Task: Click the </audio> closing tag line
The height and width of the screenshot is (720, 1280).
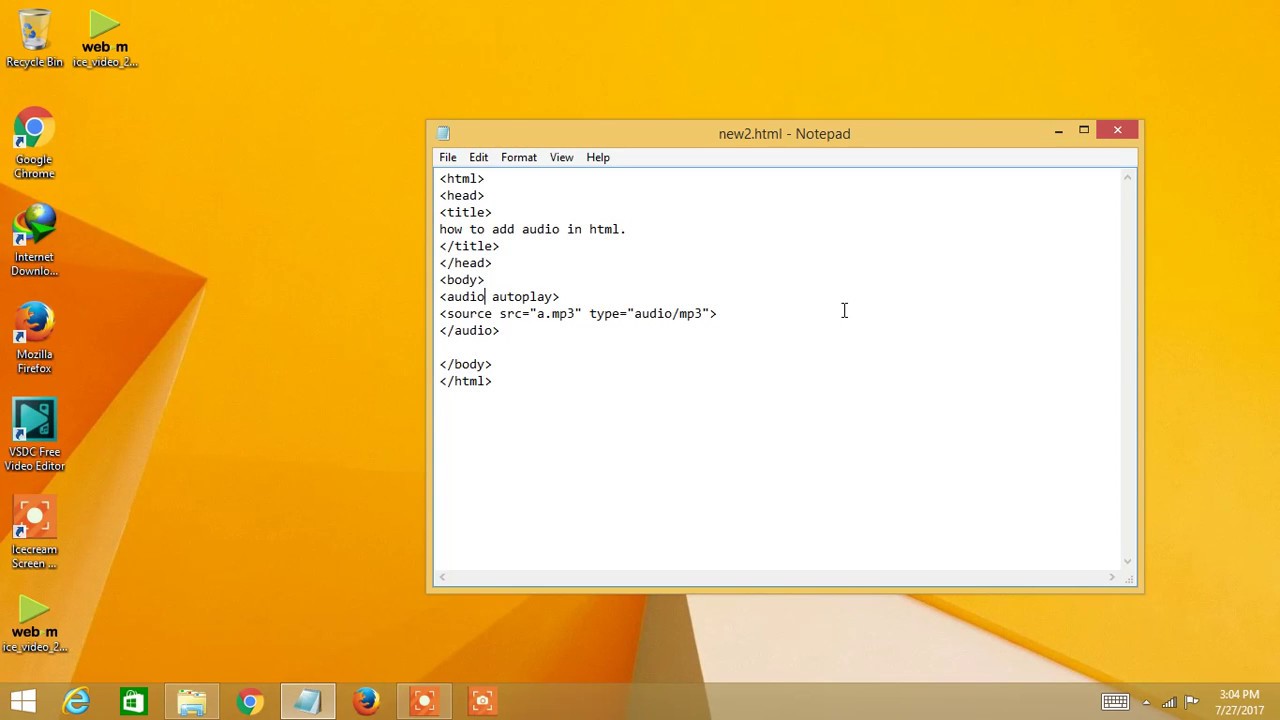Action: click(x=469, y=331)
